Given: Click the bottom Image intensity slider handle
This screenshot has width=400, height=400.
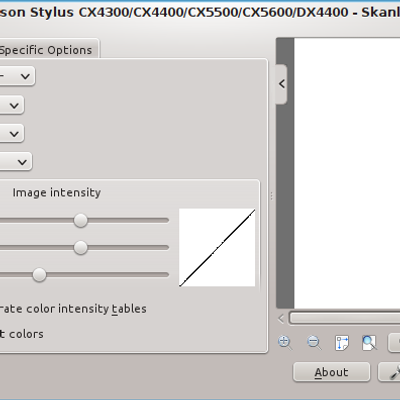Looking at the screenshot, I should click(x=39, y=275).
